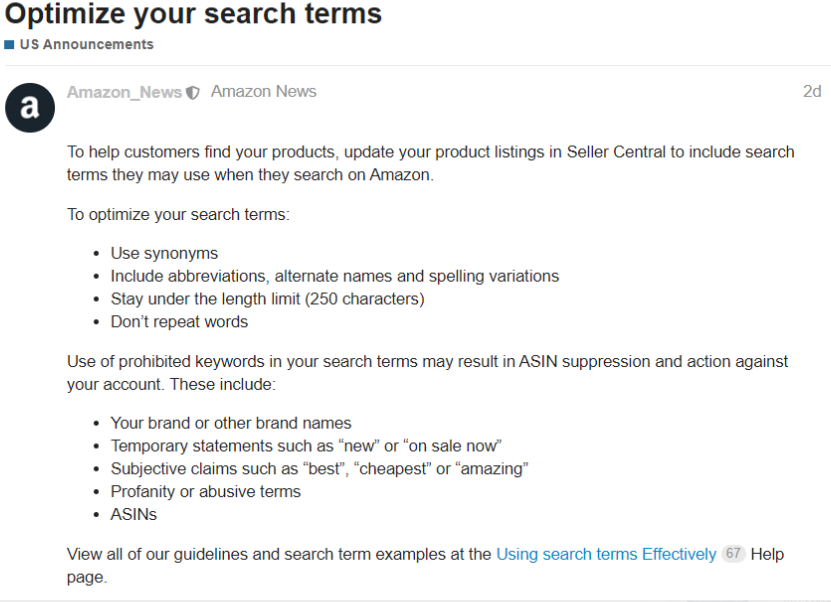Click the "2d" post timestamp
Screen dimensions: 831x602
(811, 92)
